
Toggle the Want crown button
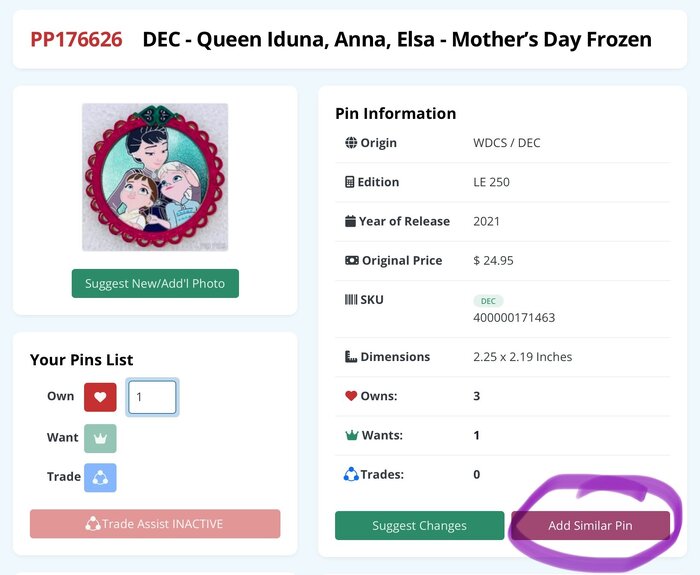[100, 438]
